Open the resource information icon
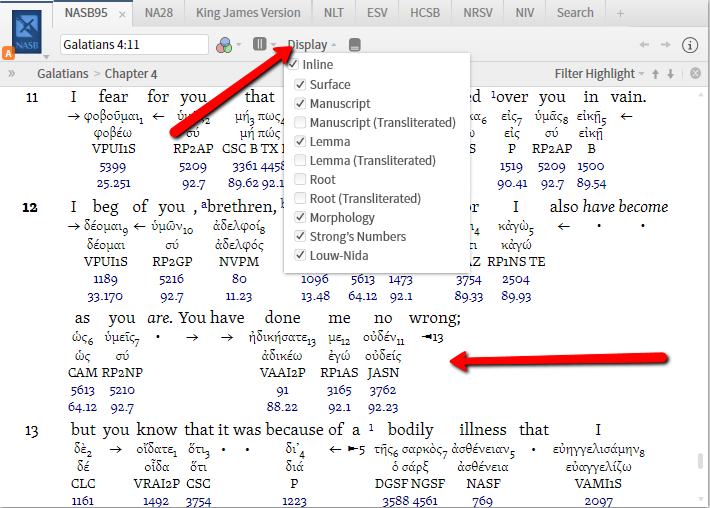710x508 pixels. tap(690, 45)
